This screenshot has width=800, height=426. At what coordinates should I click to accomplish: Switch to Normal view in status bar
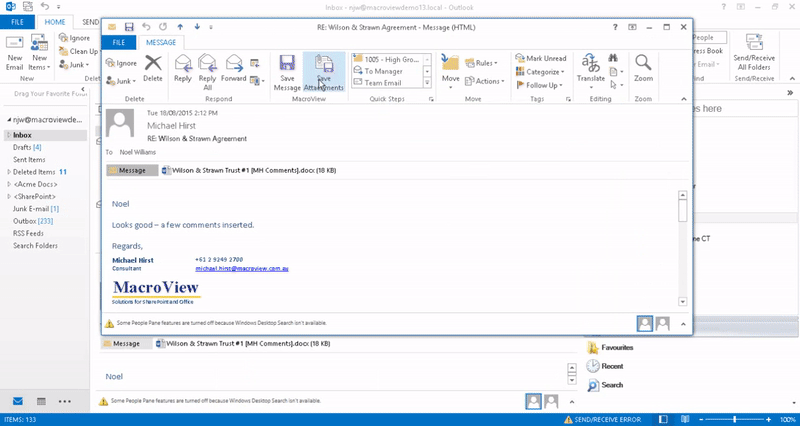coord(663,419)
